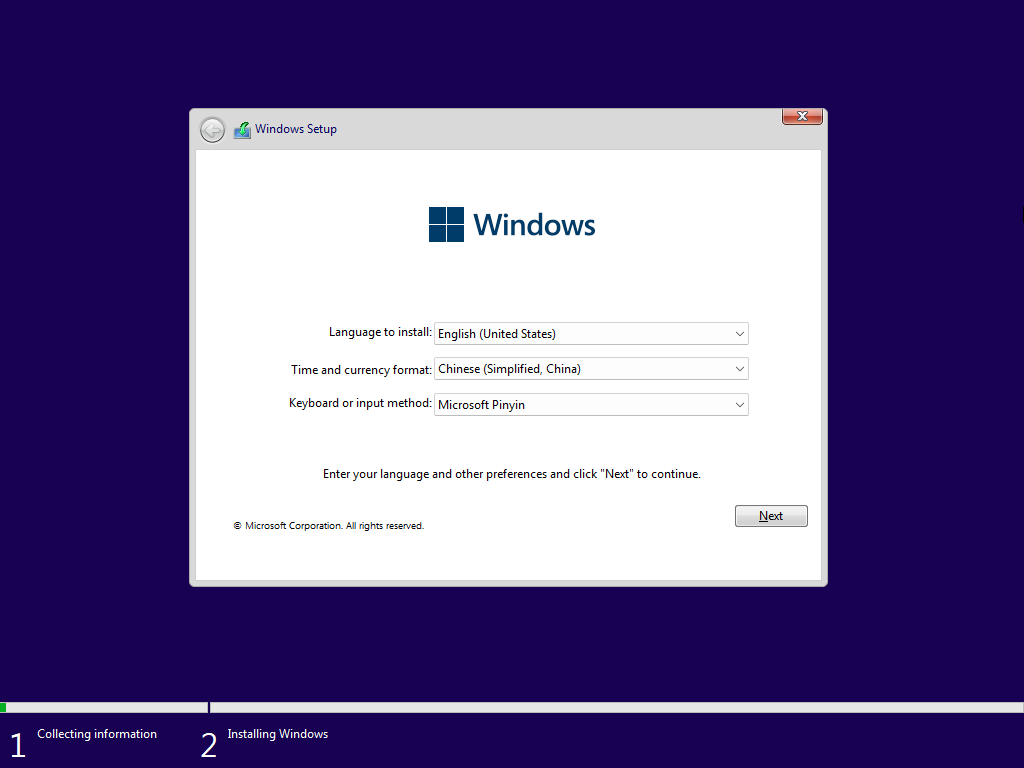Click the Microsoft Corporation copyright text

[329, 526]
